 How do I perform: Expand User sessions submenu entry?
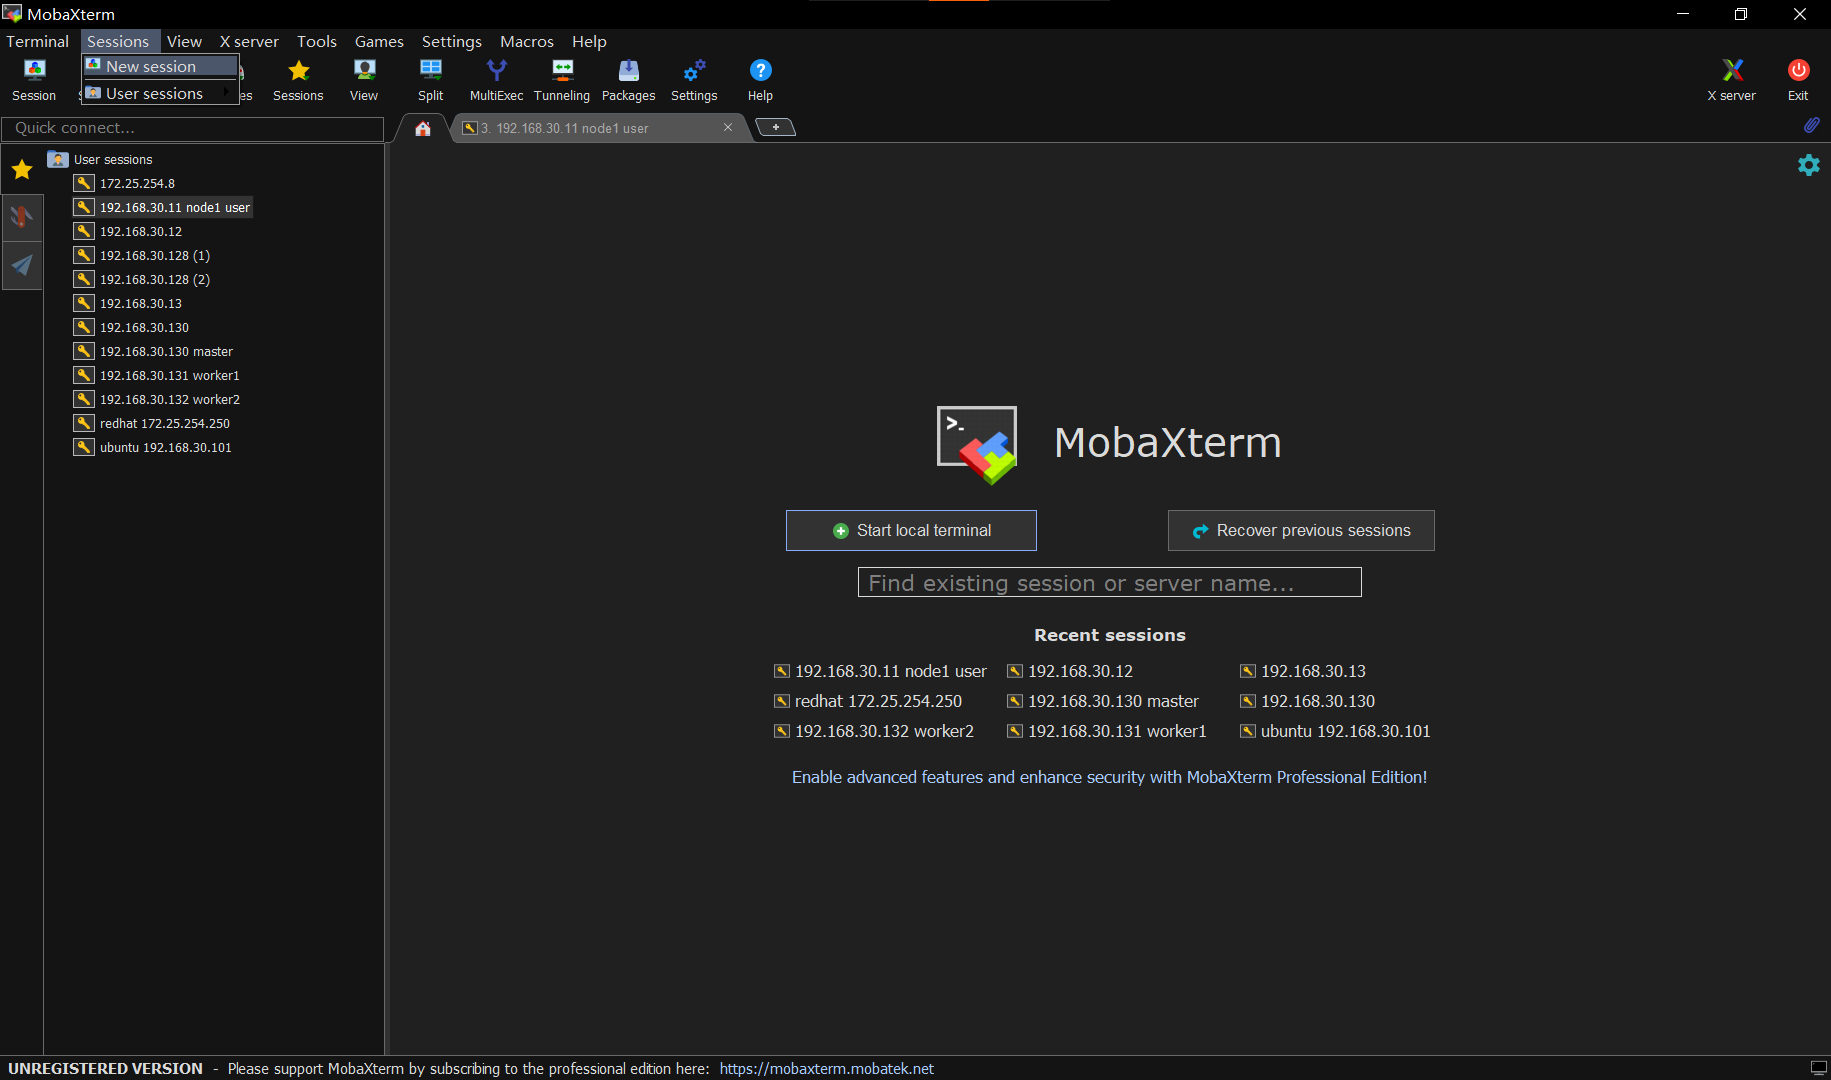[x=161, y=93]
